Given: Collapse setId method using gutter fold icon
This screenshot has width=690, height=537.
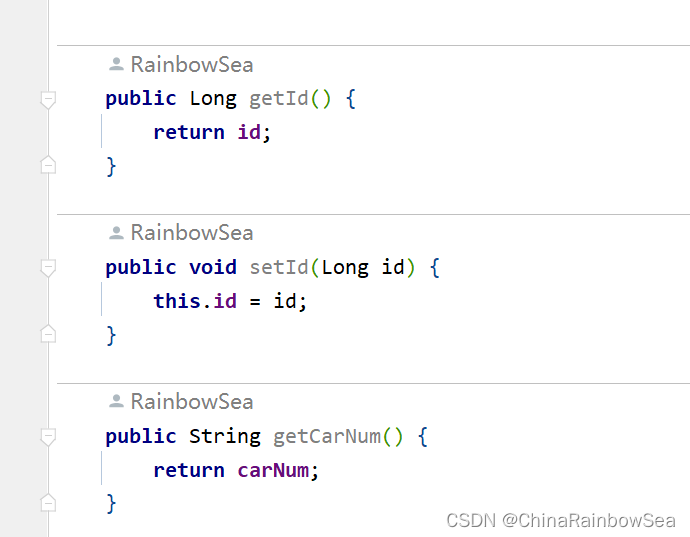Looking at the screenshot, I should (48, 268).
